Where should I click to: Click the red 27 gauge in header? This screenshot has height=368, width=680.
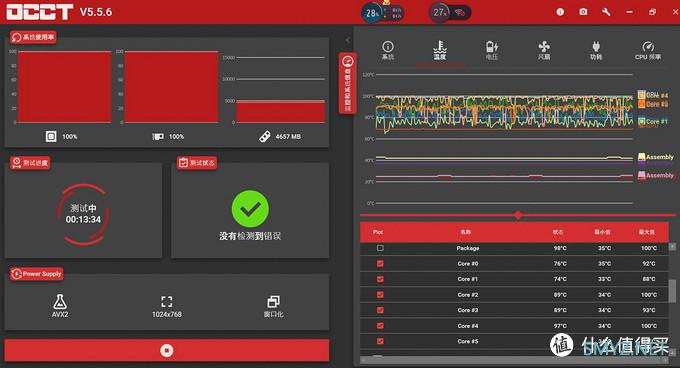pos(439,13)
